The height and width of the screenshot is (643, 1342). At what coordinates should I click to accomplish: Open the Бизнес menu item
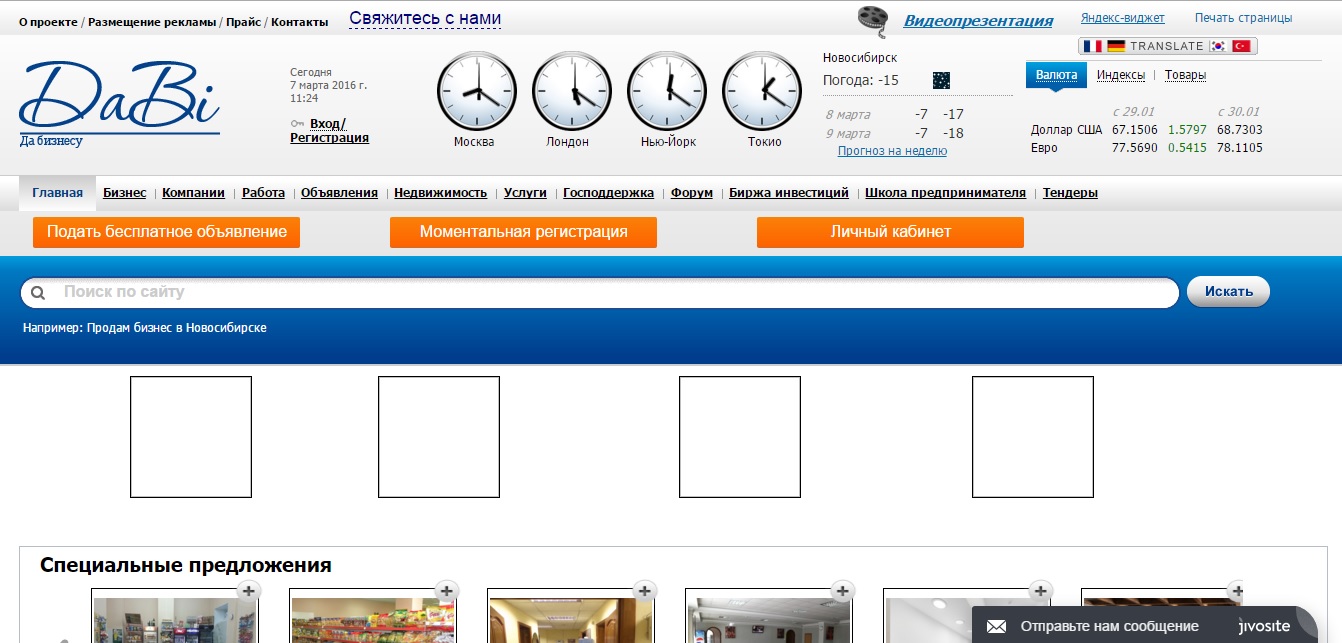pos(125,193)
